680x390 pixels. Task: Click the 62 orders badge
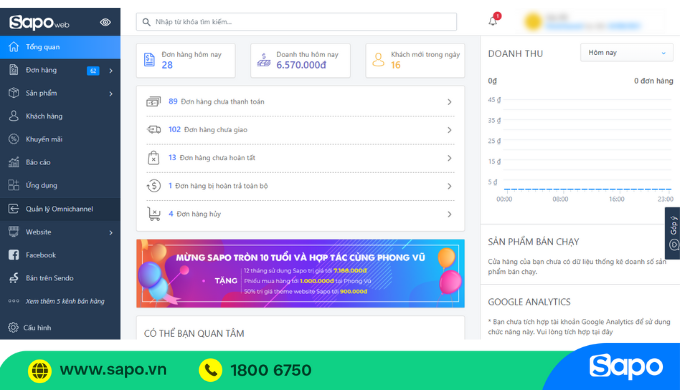coord(93,70)
